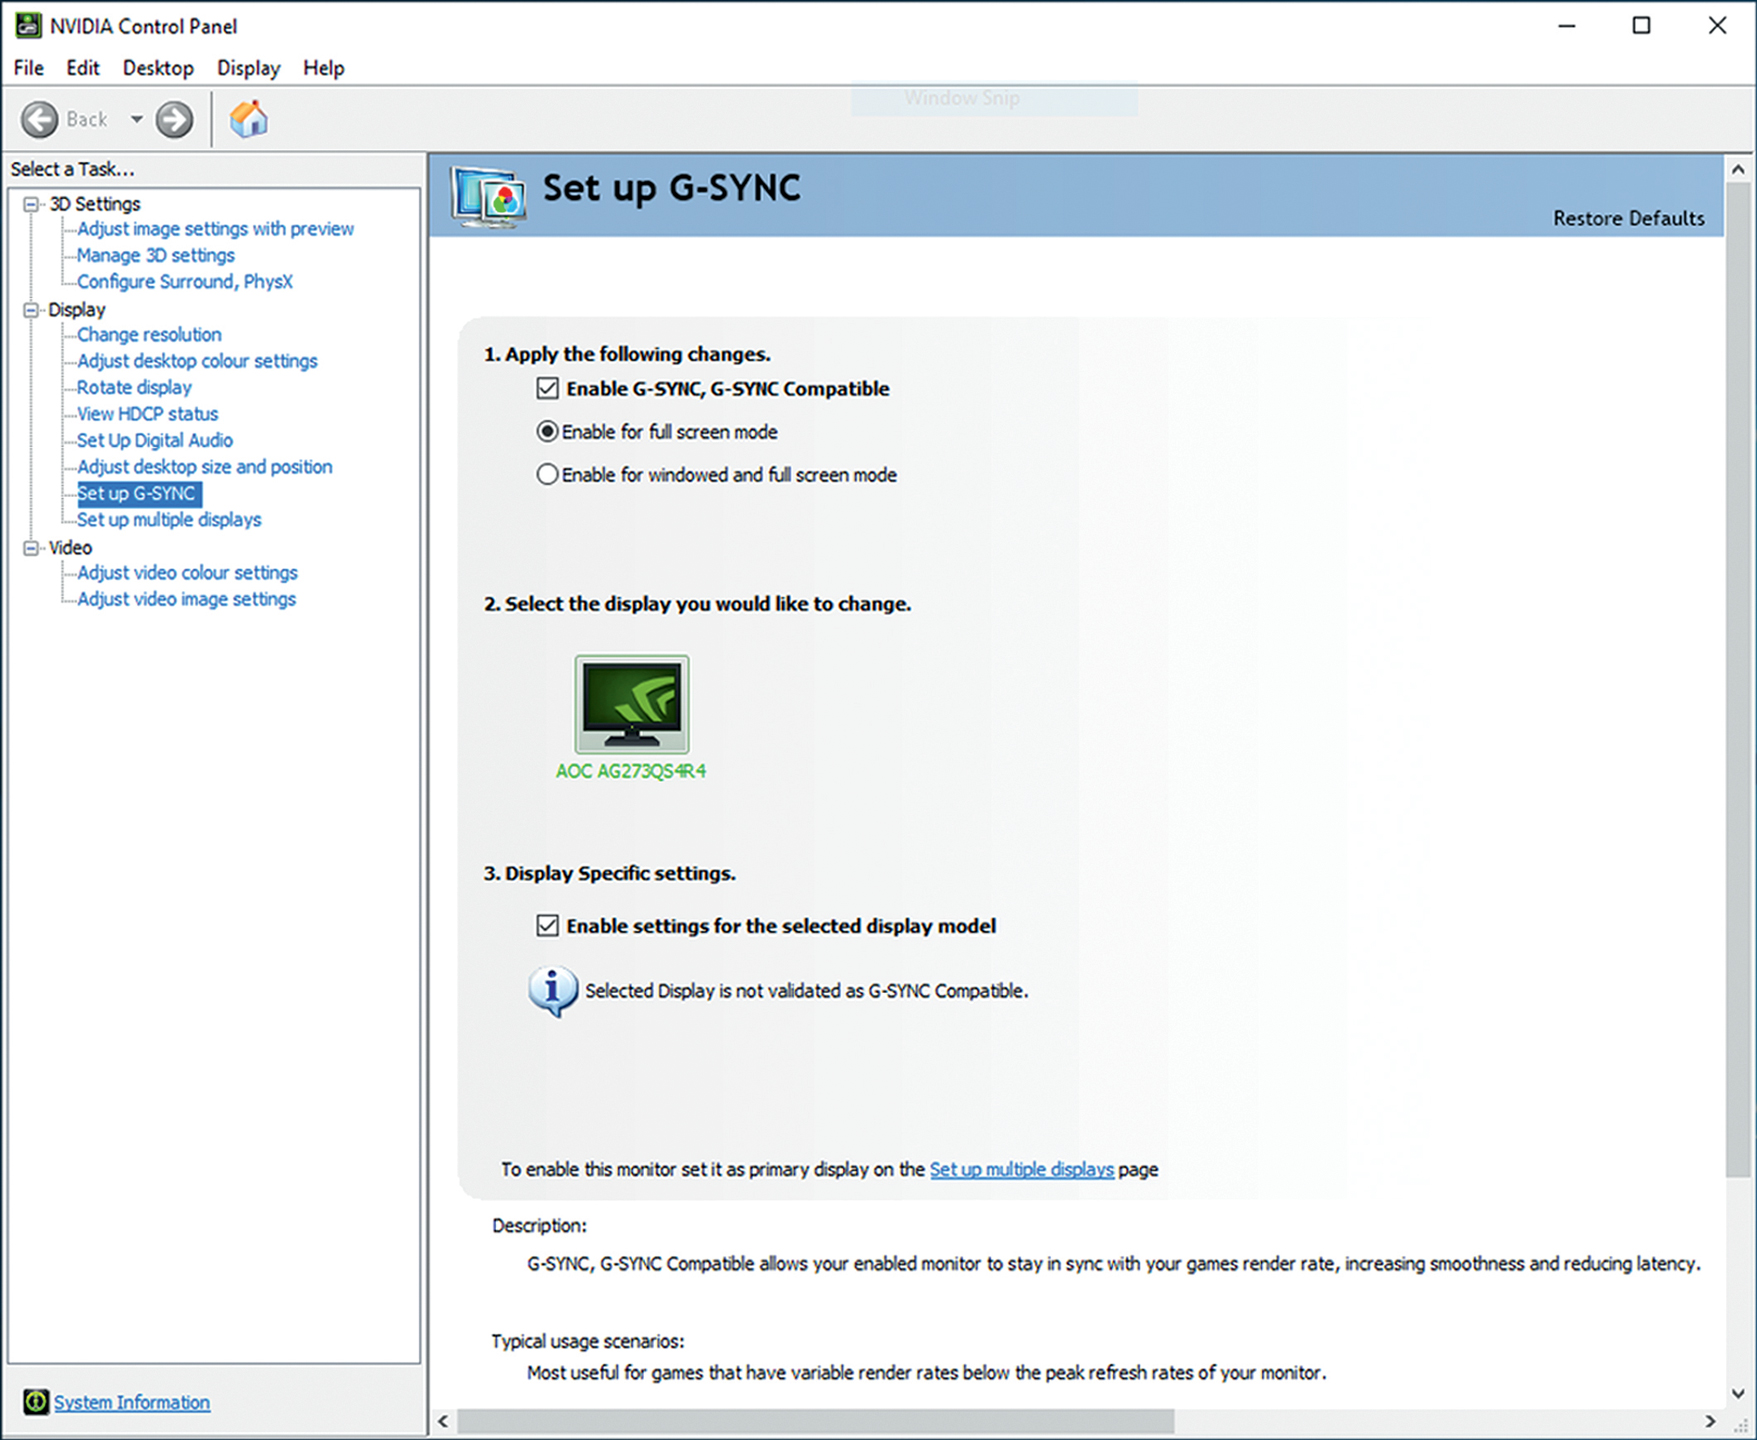The width and height of the screenshot is (1757, 1440).
Task: Open Adjust image settings with preview
Action: [215, 229]
